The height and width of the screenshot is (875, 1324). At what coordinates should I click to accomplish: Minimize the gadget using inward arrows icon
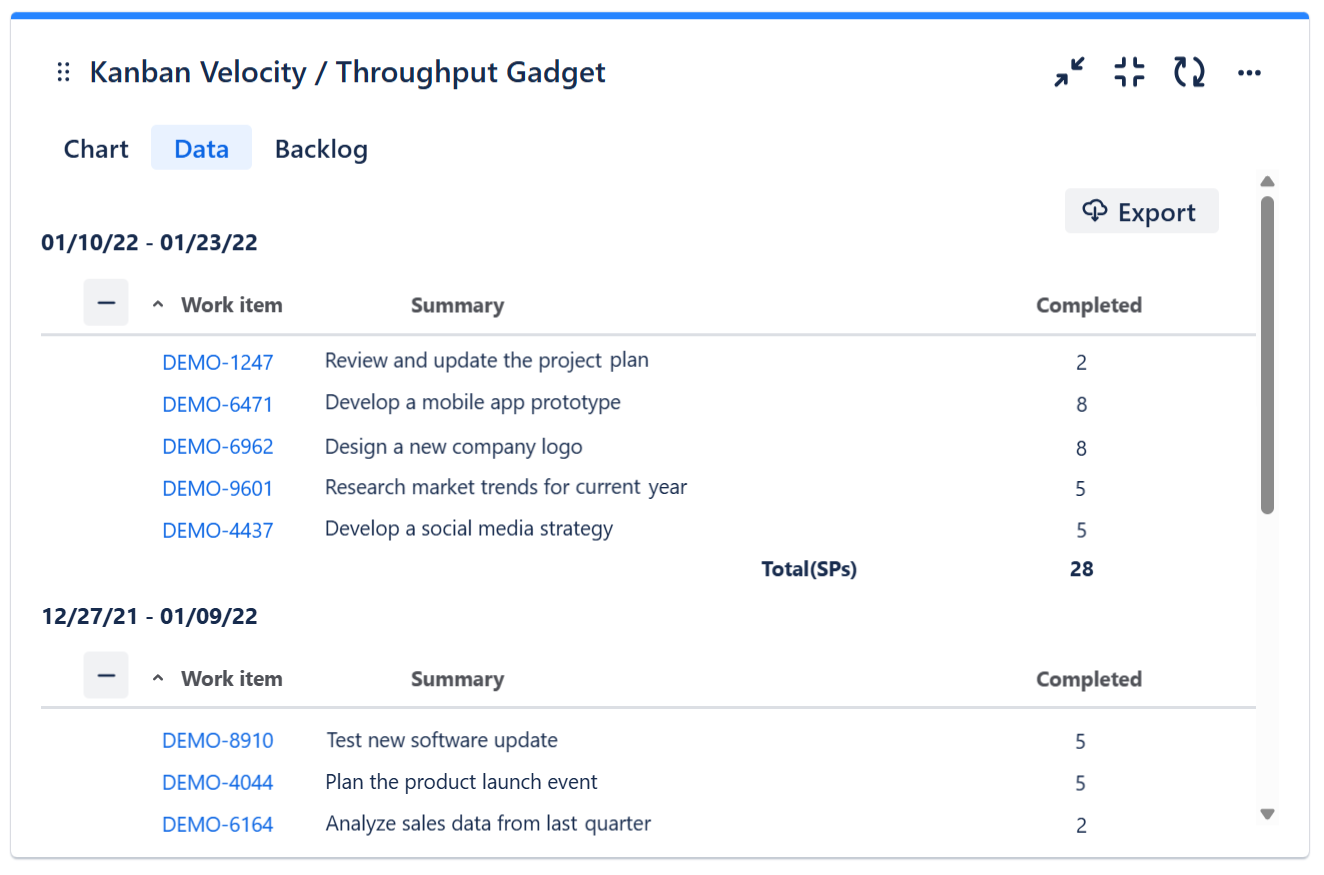click(1069, 71)
